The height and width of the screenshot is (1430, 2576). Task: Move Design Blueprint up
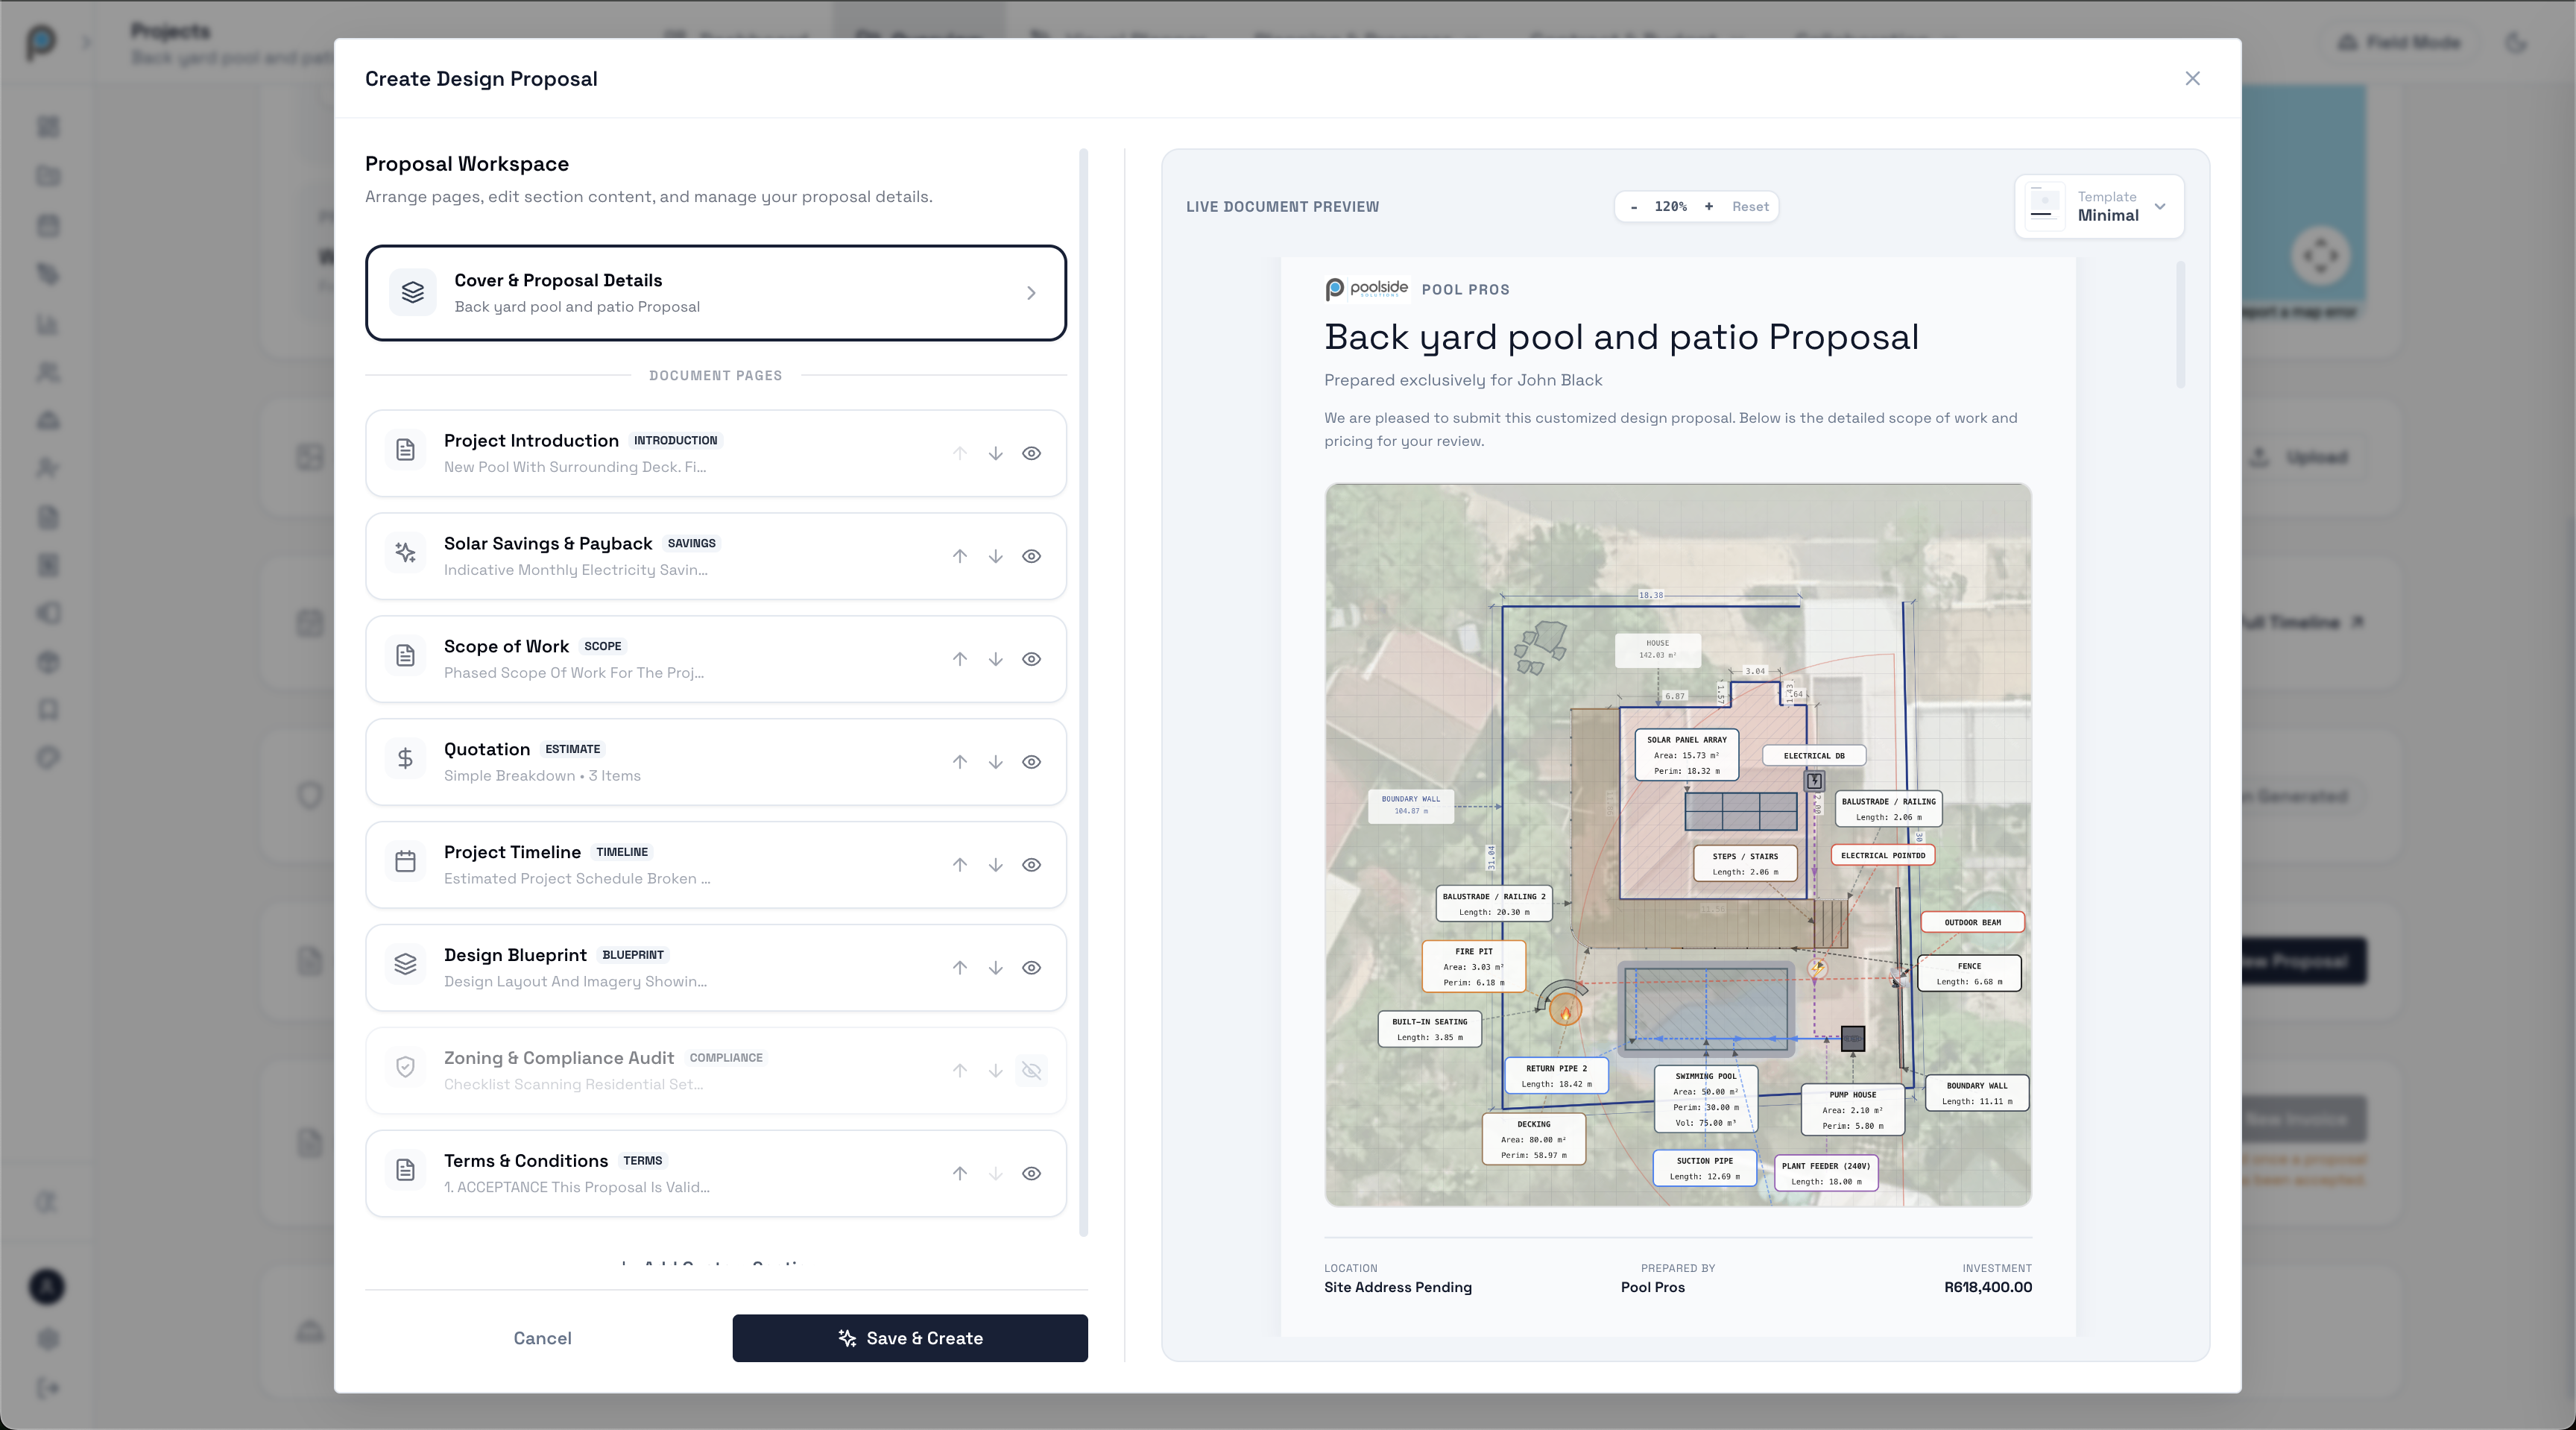click(x=960, y=968)
